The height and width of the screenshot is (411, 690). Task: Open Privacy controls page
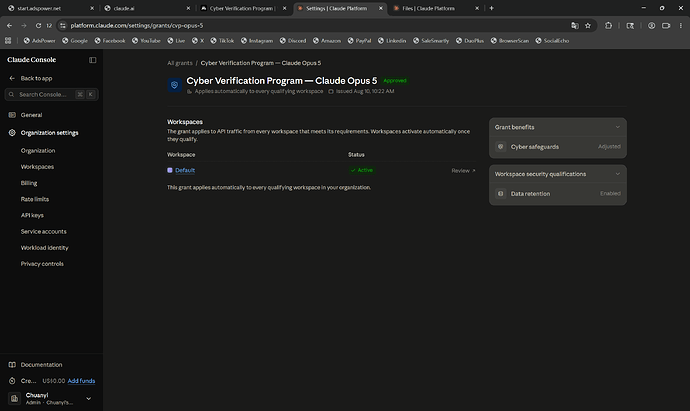click(42, 264)
